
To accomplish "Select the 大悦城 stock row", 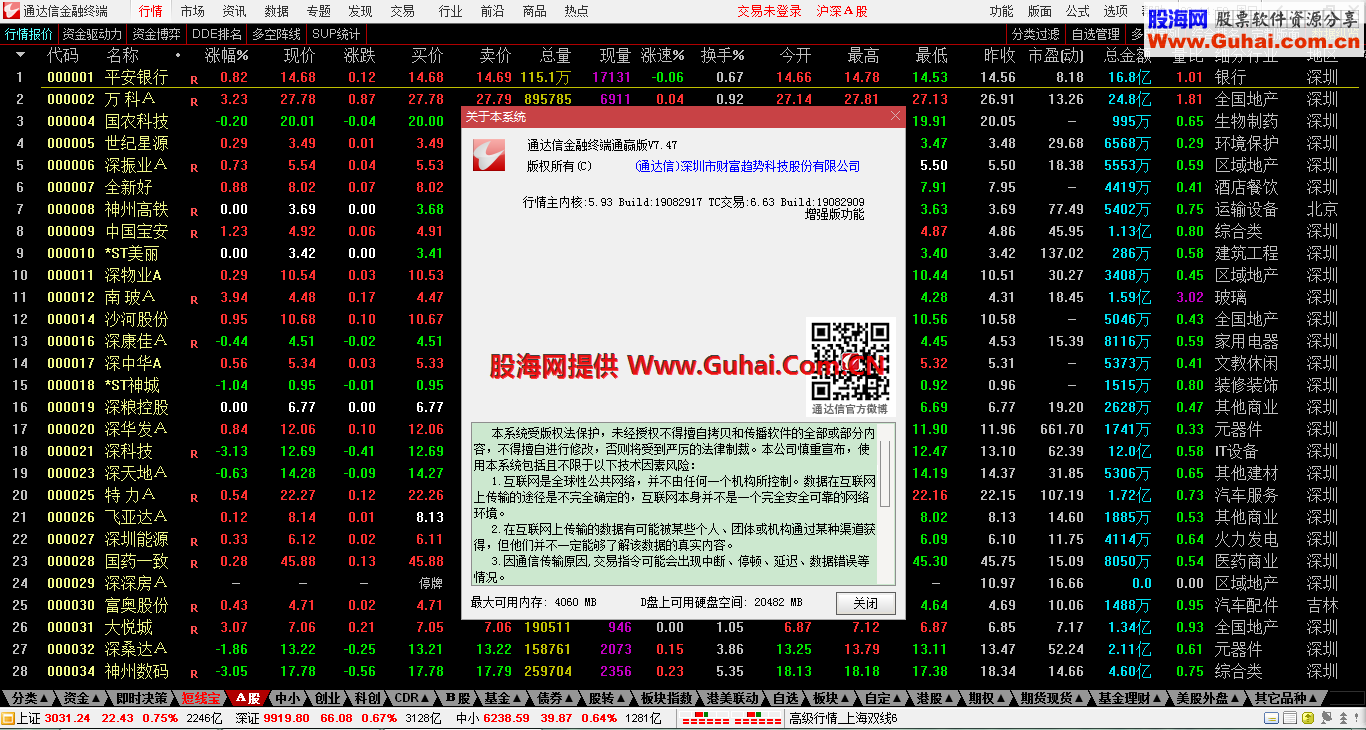I will [683, 627].
